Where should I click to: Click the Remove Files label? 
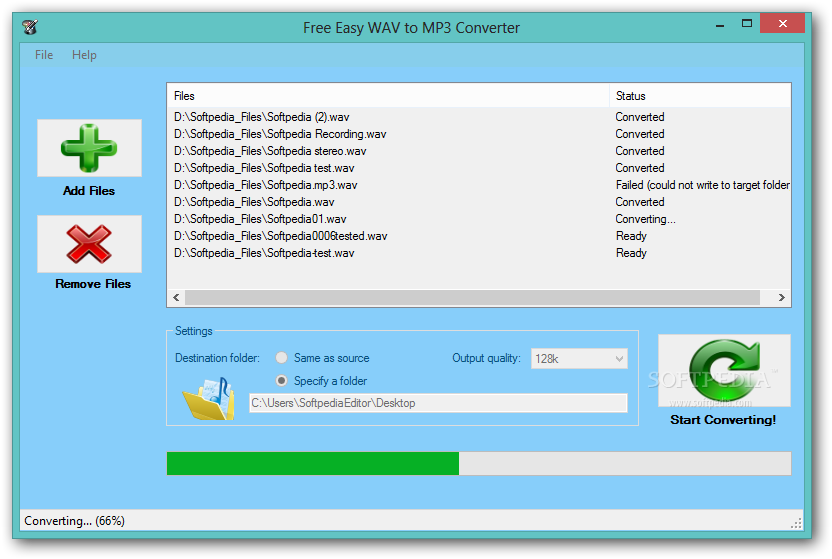point(93,284)
